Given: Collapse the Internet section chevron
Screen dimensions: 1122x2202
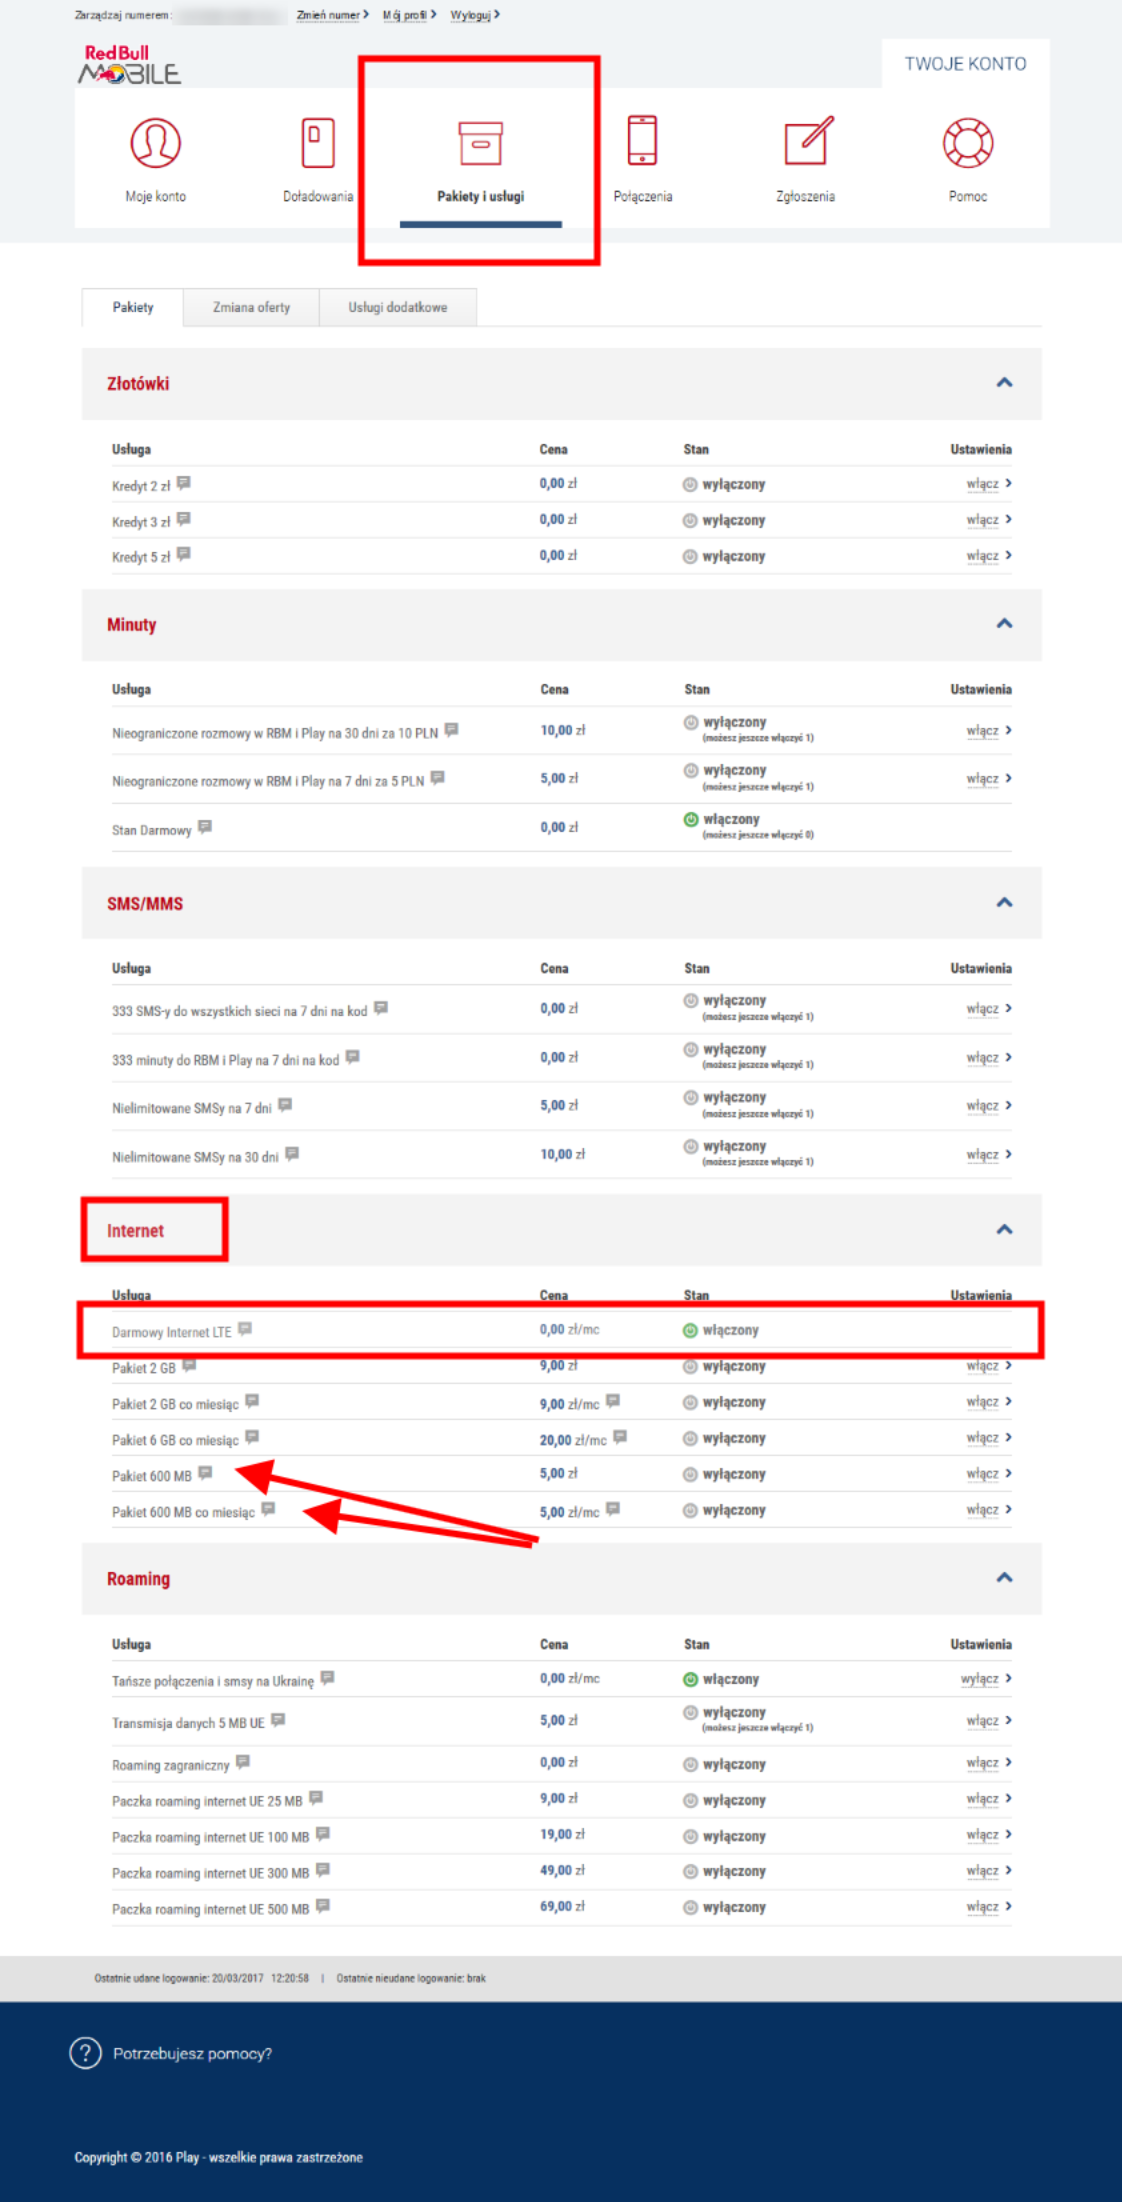Looking at the screenshot, I should pyautogui.click(x=1004, y=1230).
